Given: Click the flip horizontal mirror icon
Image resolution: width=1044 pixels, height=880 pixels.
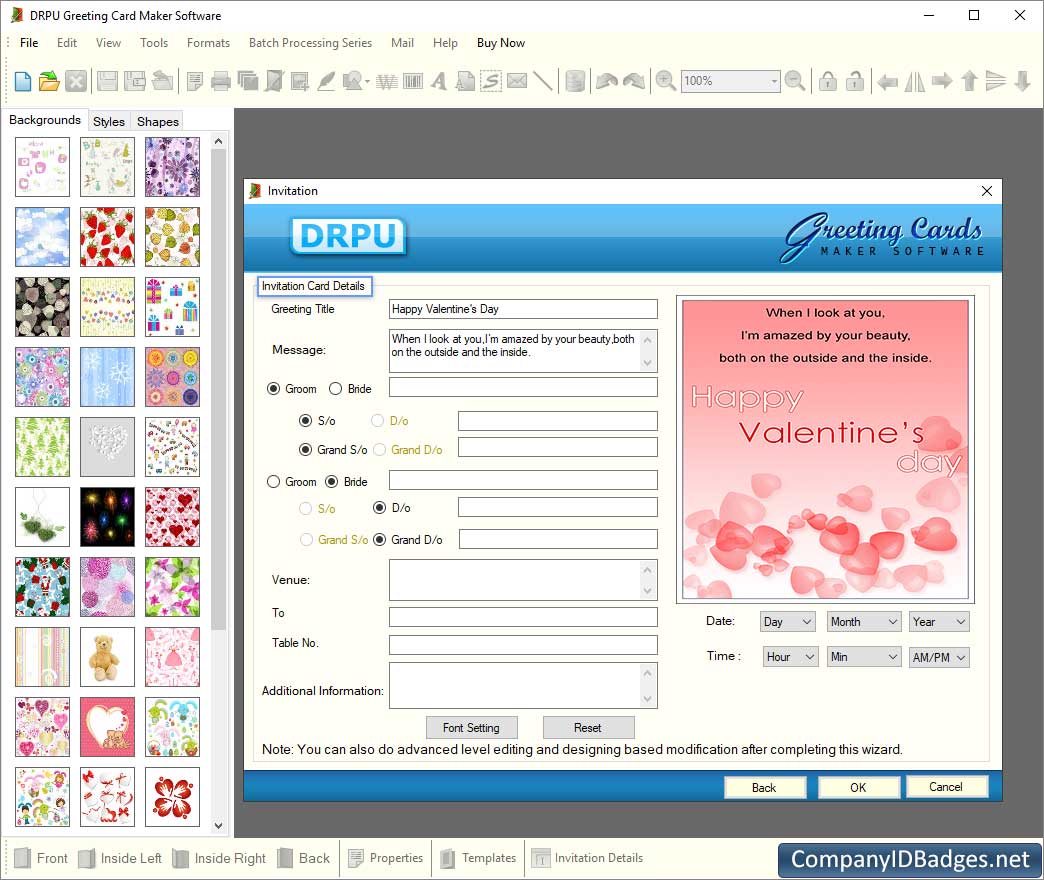Looking at the screenshot, I should (914, 81).
